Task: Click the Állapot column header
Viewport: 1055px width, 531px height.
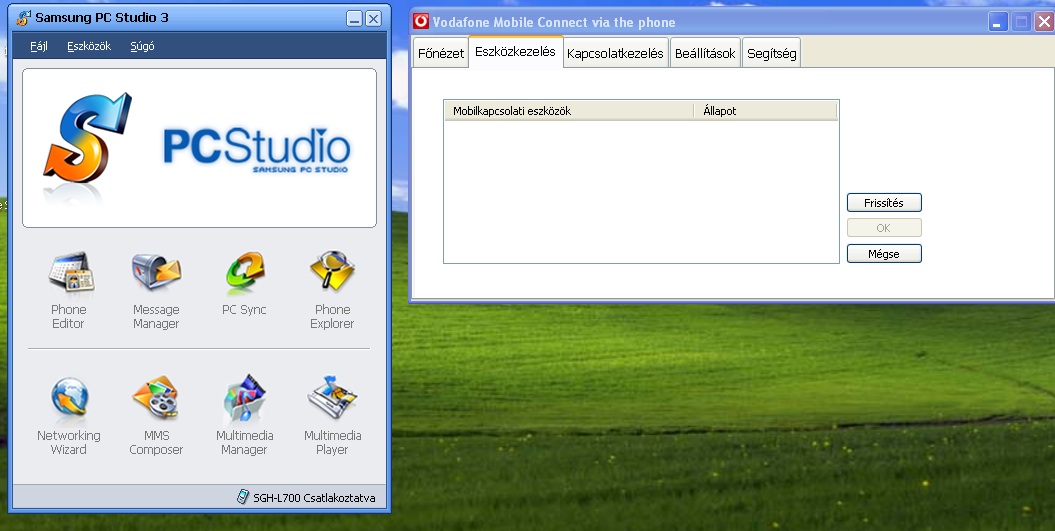Action: coord(766,111)
